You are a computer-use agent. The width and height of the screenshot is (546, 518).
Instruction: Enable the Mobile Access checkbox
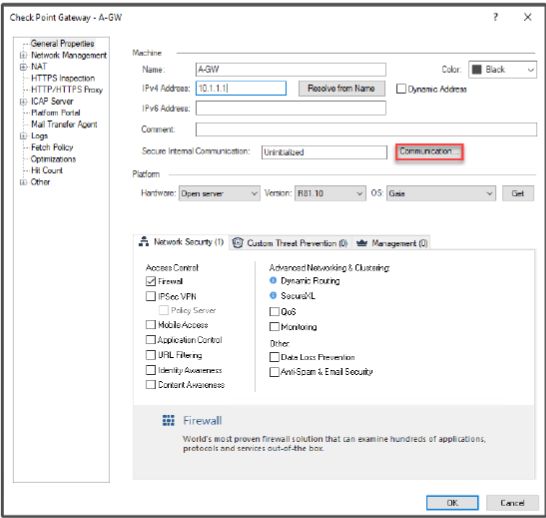point(150,324)
